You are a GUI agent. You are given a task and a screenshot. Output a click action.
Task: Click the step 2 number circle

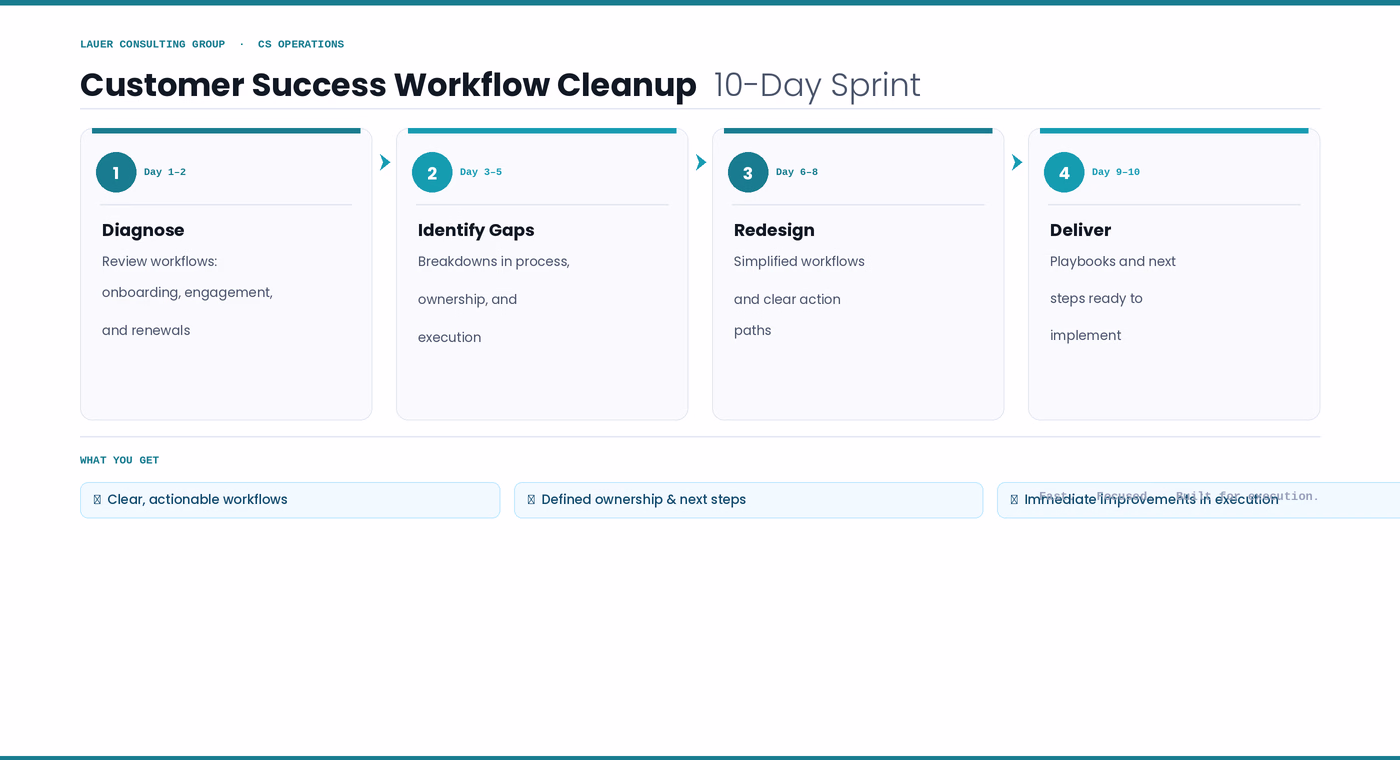point(432,172)
